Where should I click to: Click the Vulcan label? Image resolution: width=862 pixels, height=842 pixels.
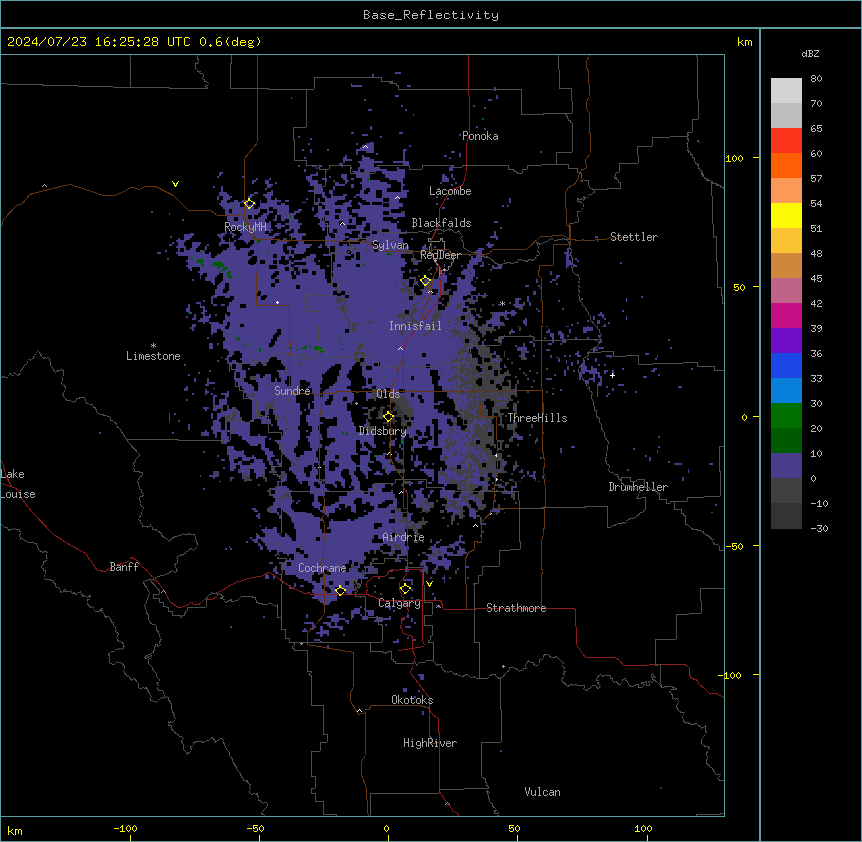click(x=543, y=792)
